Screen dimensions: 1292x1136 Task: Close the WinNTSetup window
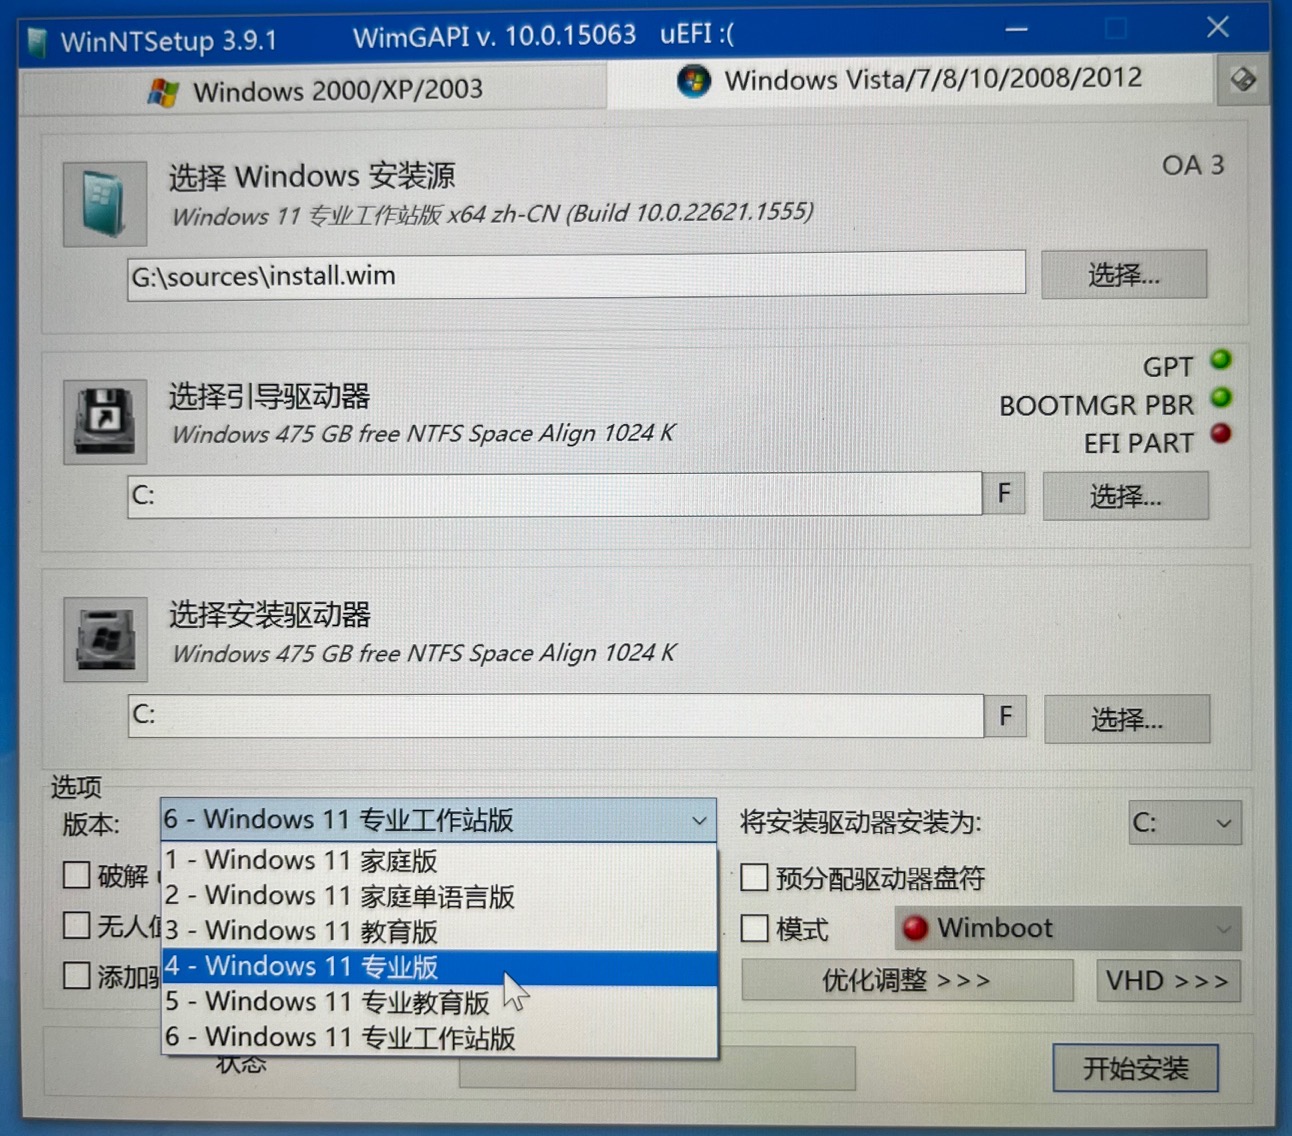point(1217,27)
